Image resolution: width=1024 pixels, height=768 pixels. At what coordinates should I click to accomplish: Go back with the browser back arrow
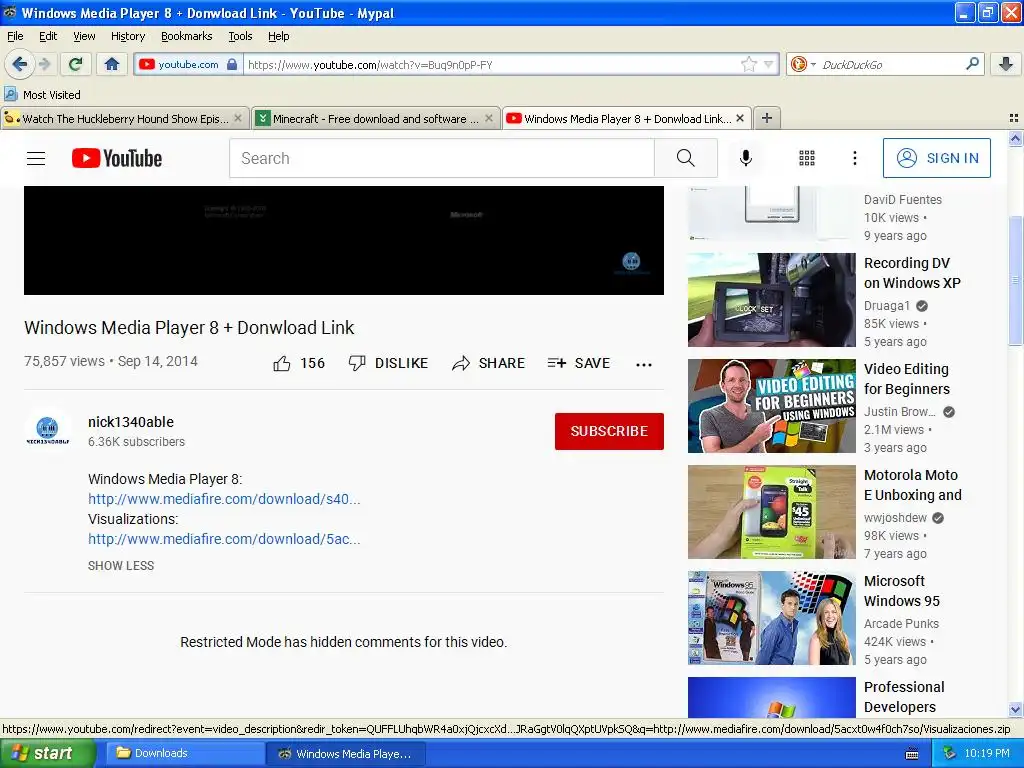click(20, 64)
